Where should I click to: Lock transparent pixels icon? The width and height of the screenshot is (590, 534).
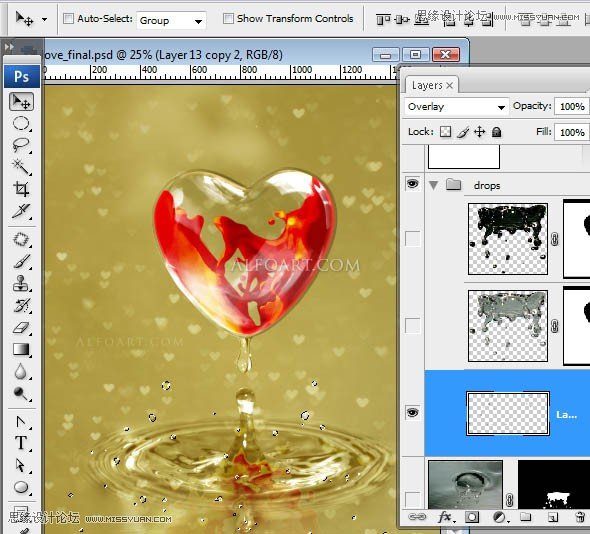point(446,132)
